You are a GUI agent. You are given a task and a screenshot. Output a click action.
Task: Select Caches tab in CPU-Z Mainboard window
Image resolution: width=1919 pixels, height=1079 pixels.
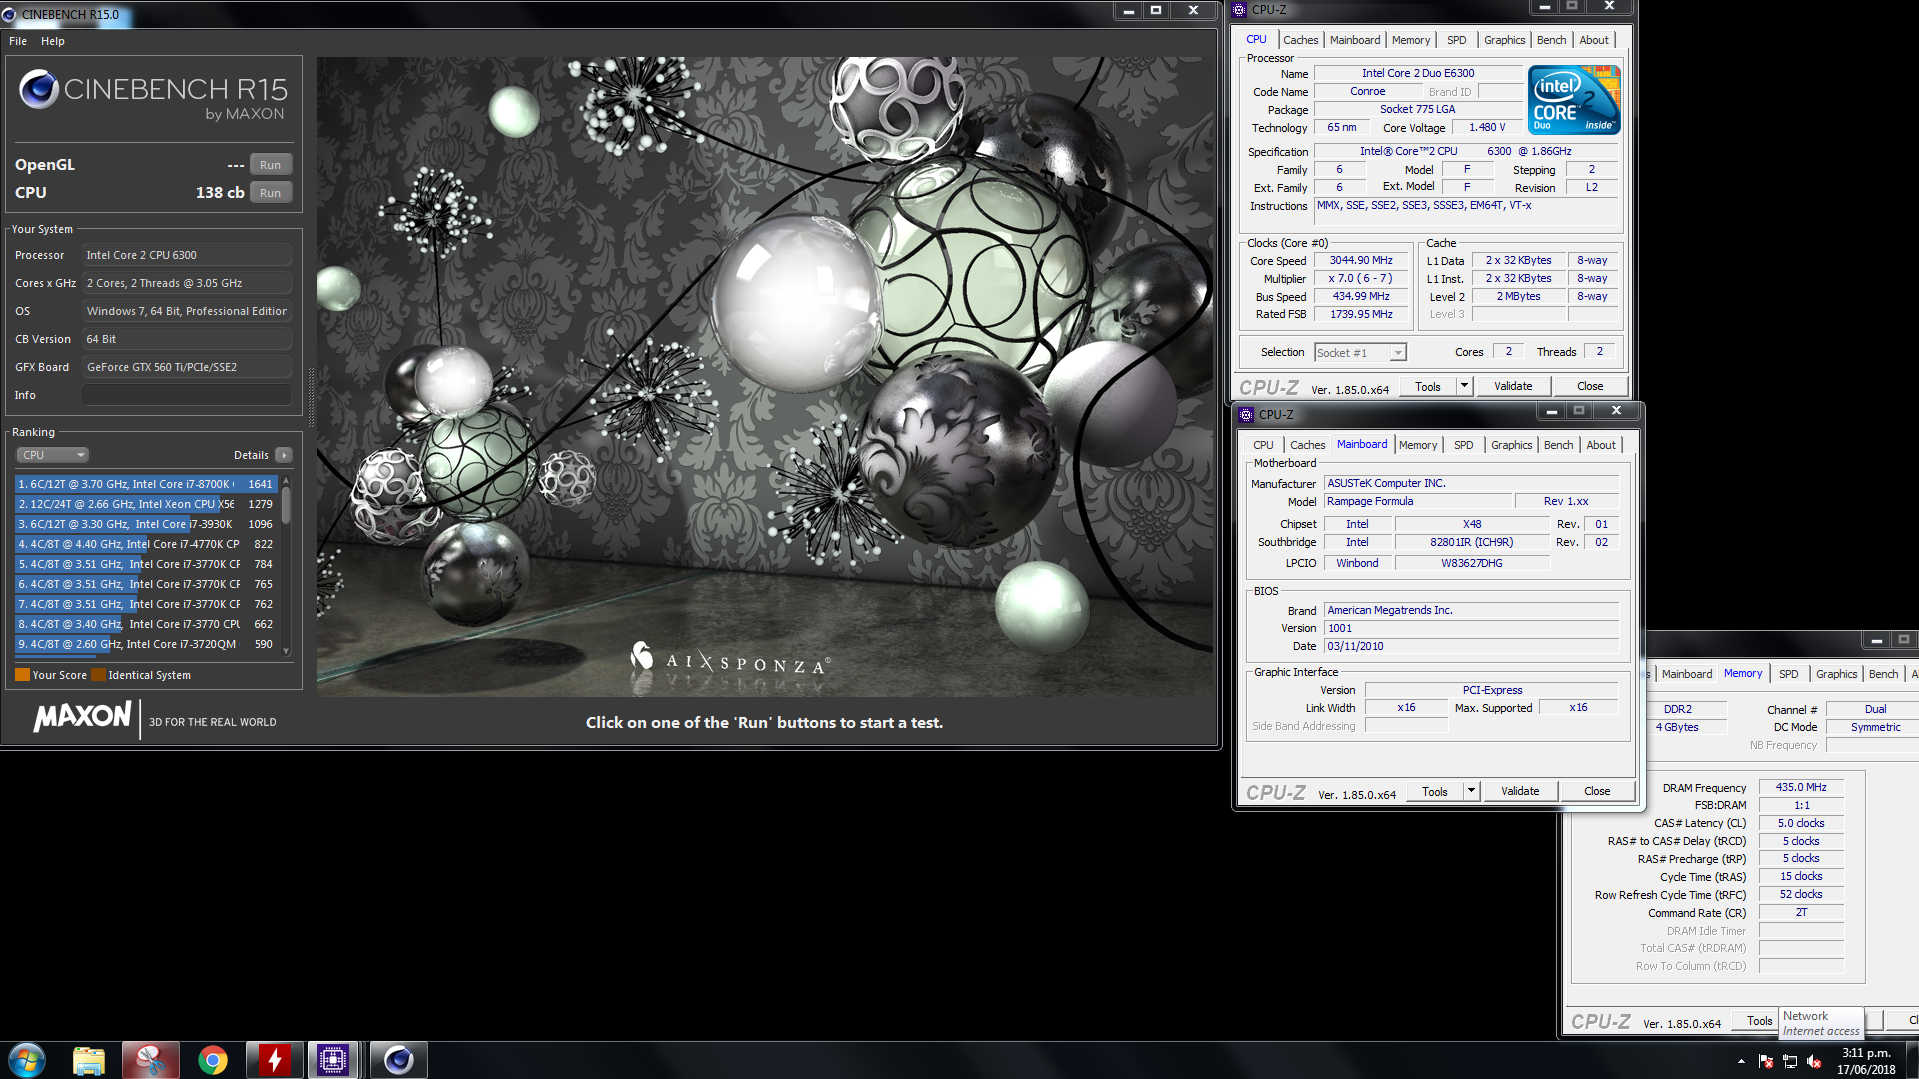point(1307,445)
